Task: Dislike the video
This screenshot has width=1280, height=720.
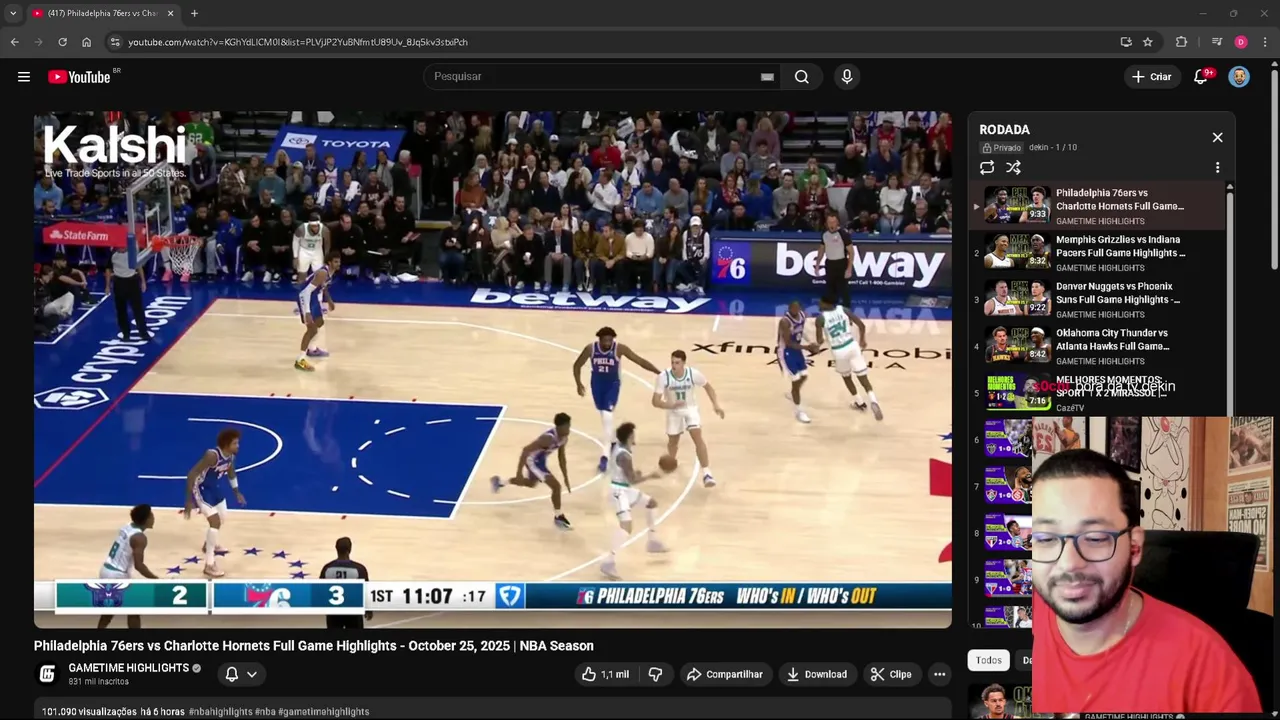Action: [655, 674]
